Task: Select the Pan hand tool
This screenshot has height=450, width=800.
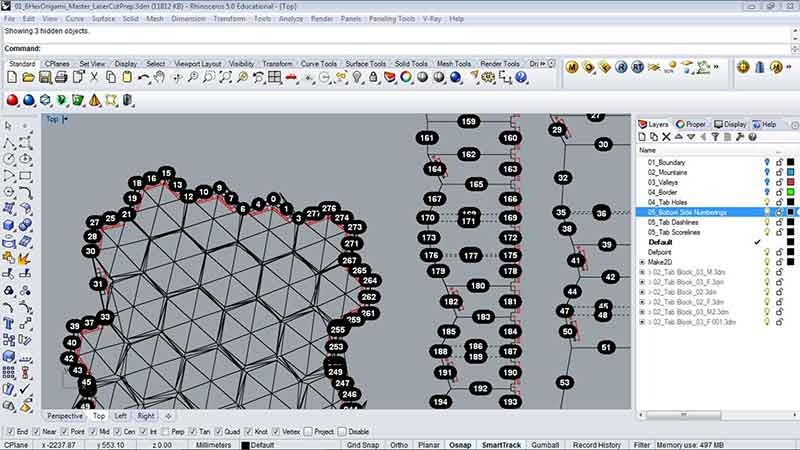Action: (160, 77)
